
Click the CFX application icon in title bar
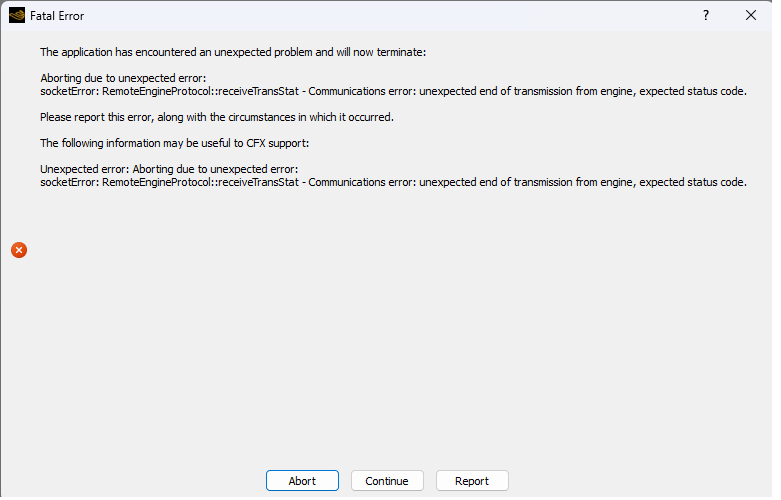(16, 15)
